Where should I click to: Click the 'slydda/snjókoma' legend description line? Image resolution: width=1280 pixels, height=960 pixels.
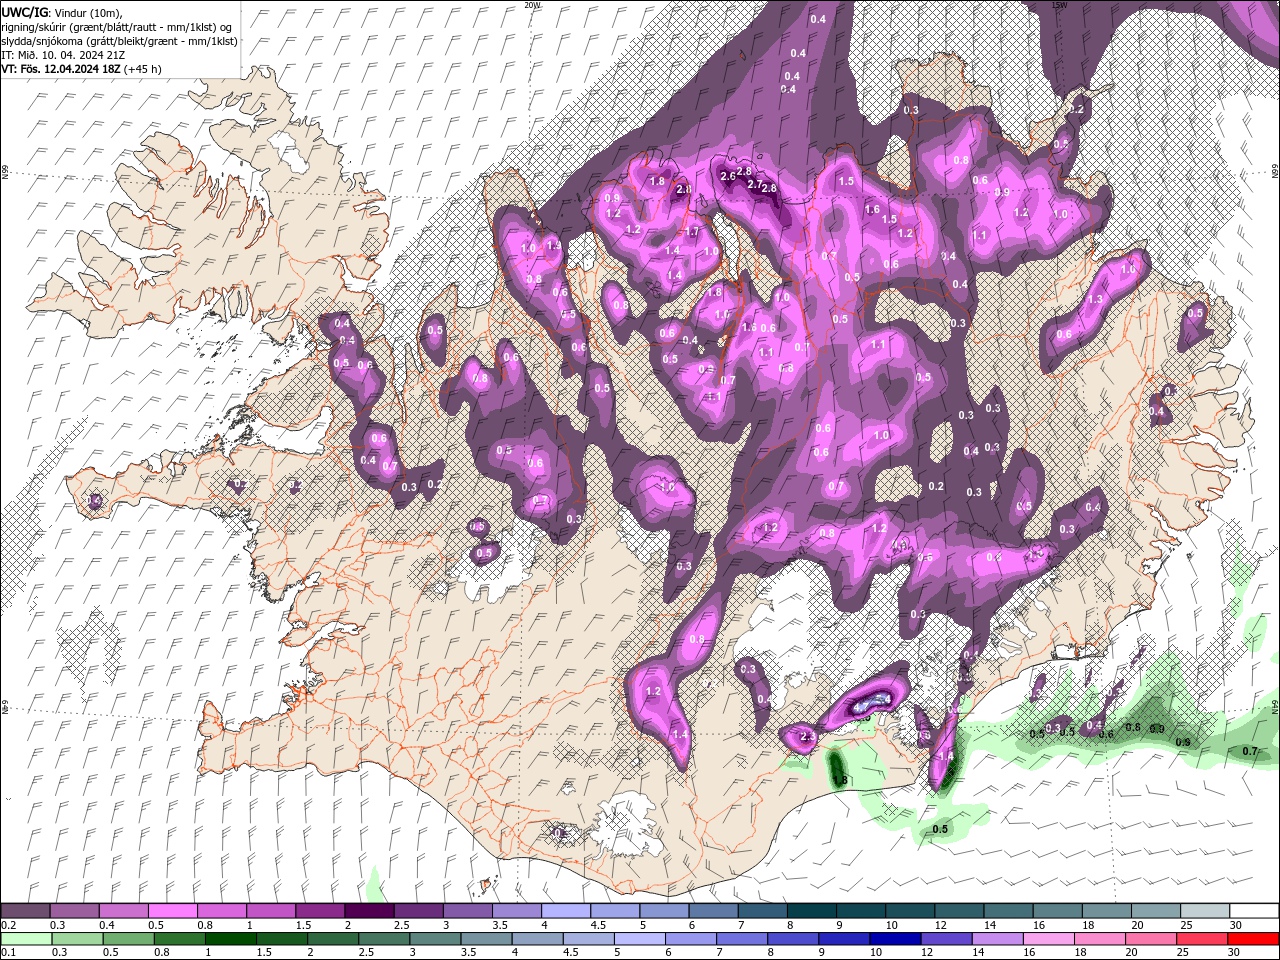(x=120, y=41)
